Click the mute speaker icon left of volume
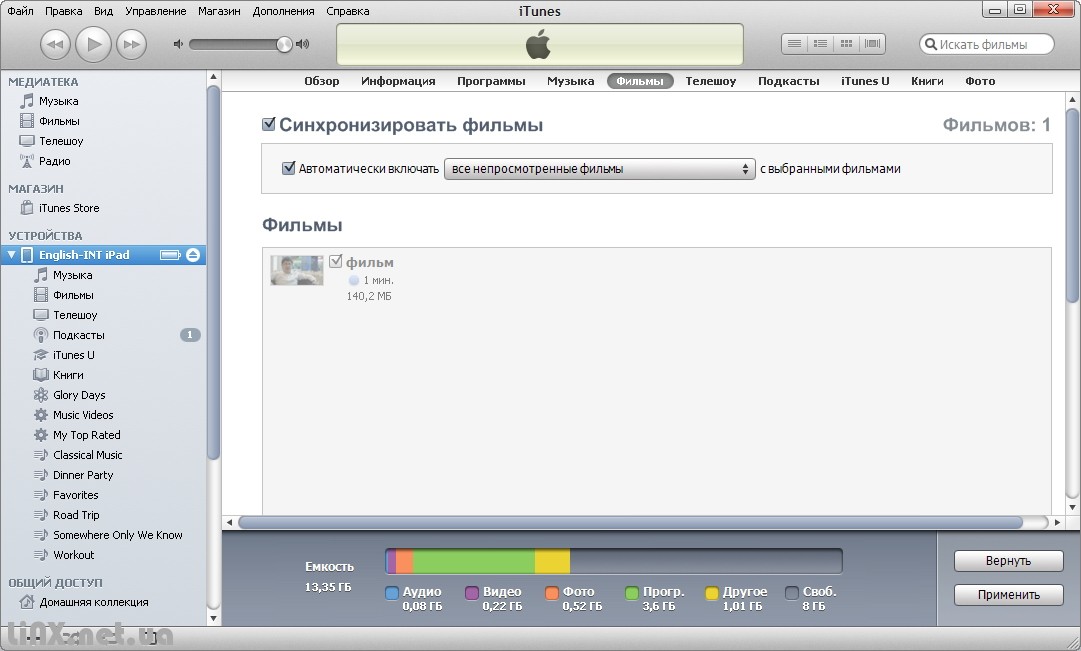 [178, 44]
